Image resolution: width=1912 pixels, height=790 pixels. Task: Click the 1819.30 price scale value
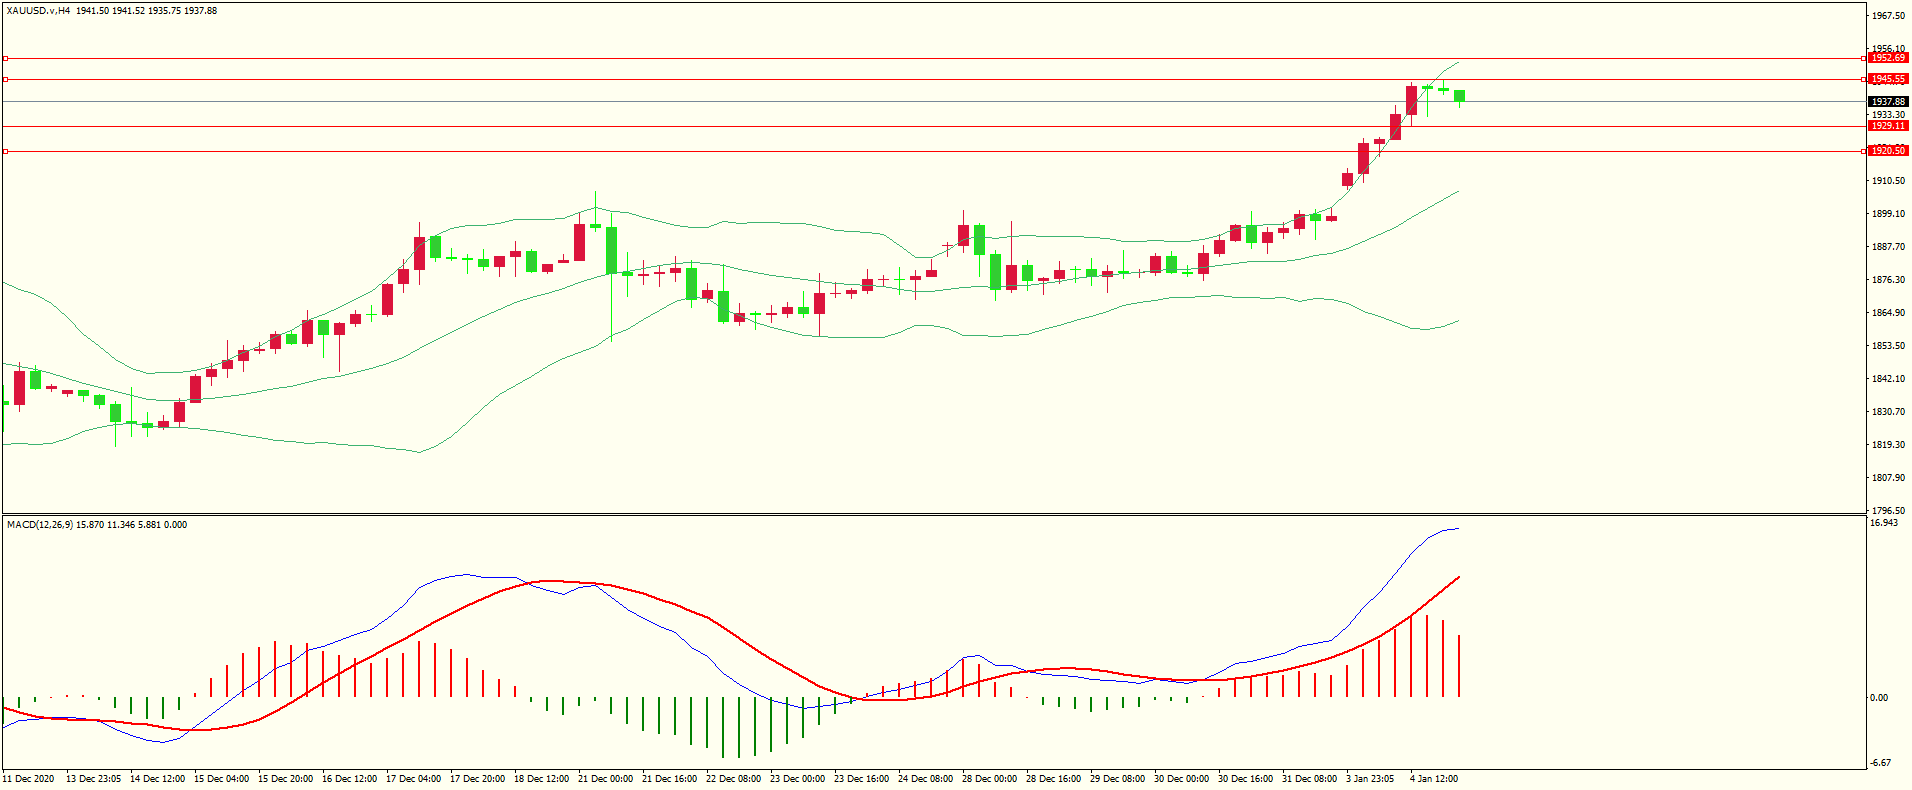1888,445
